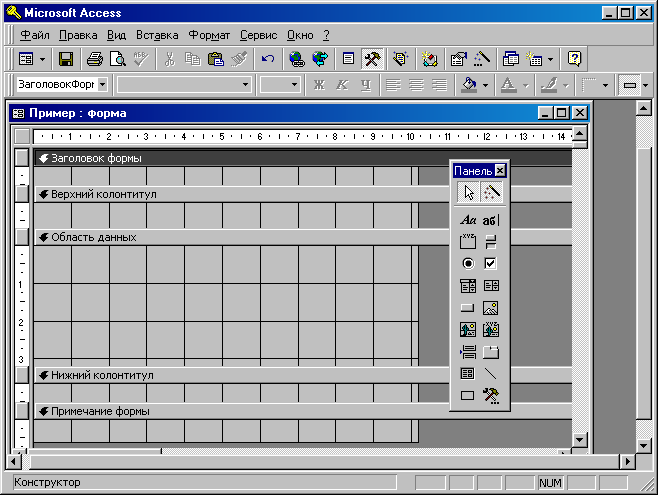658x495 pixels.
Task: Click the Web toolbar globe-arrows icon
Action: [x=320, y=59]
